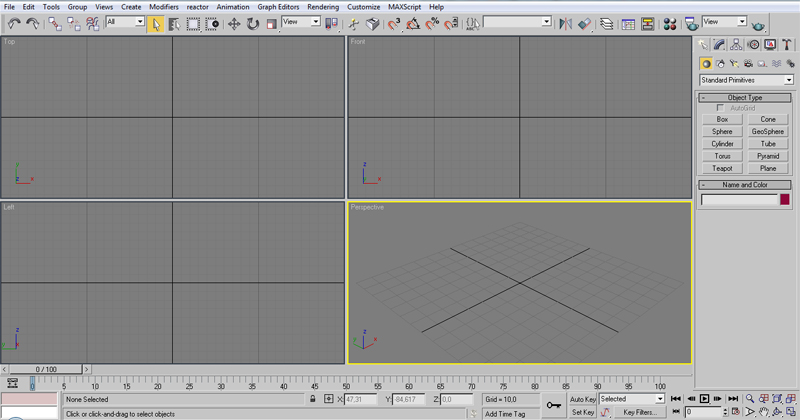This screenshot has width=800, height=420.
Task: Click the Mirror tool icon
Action: click(565, 24)
